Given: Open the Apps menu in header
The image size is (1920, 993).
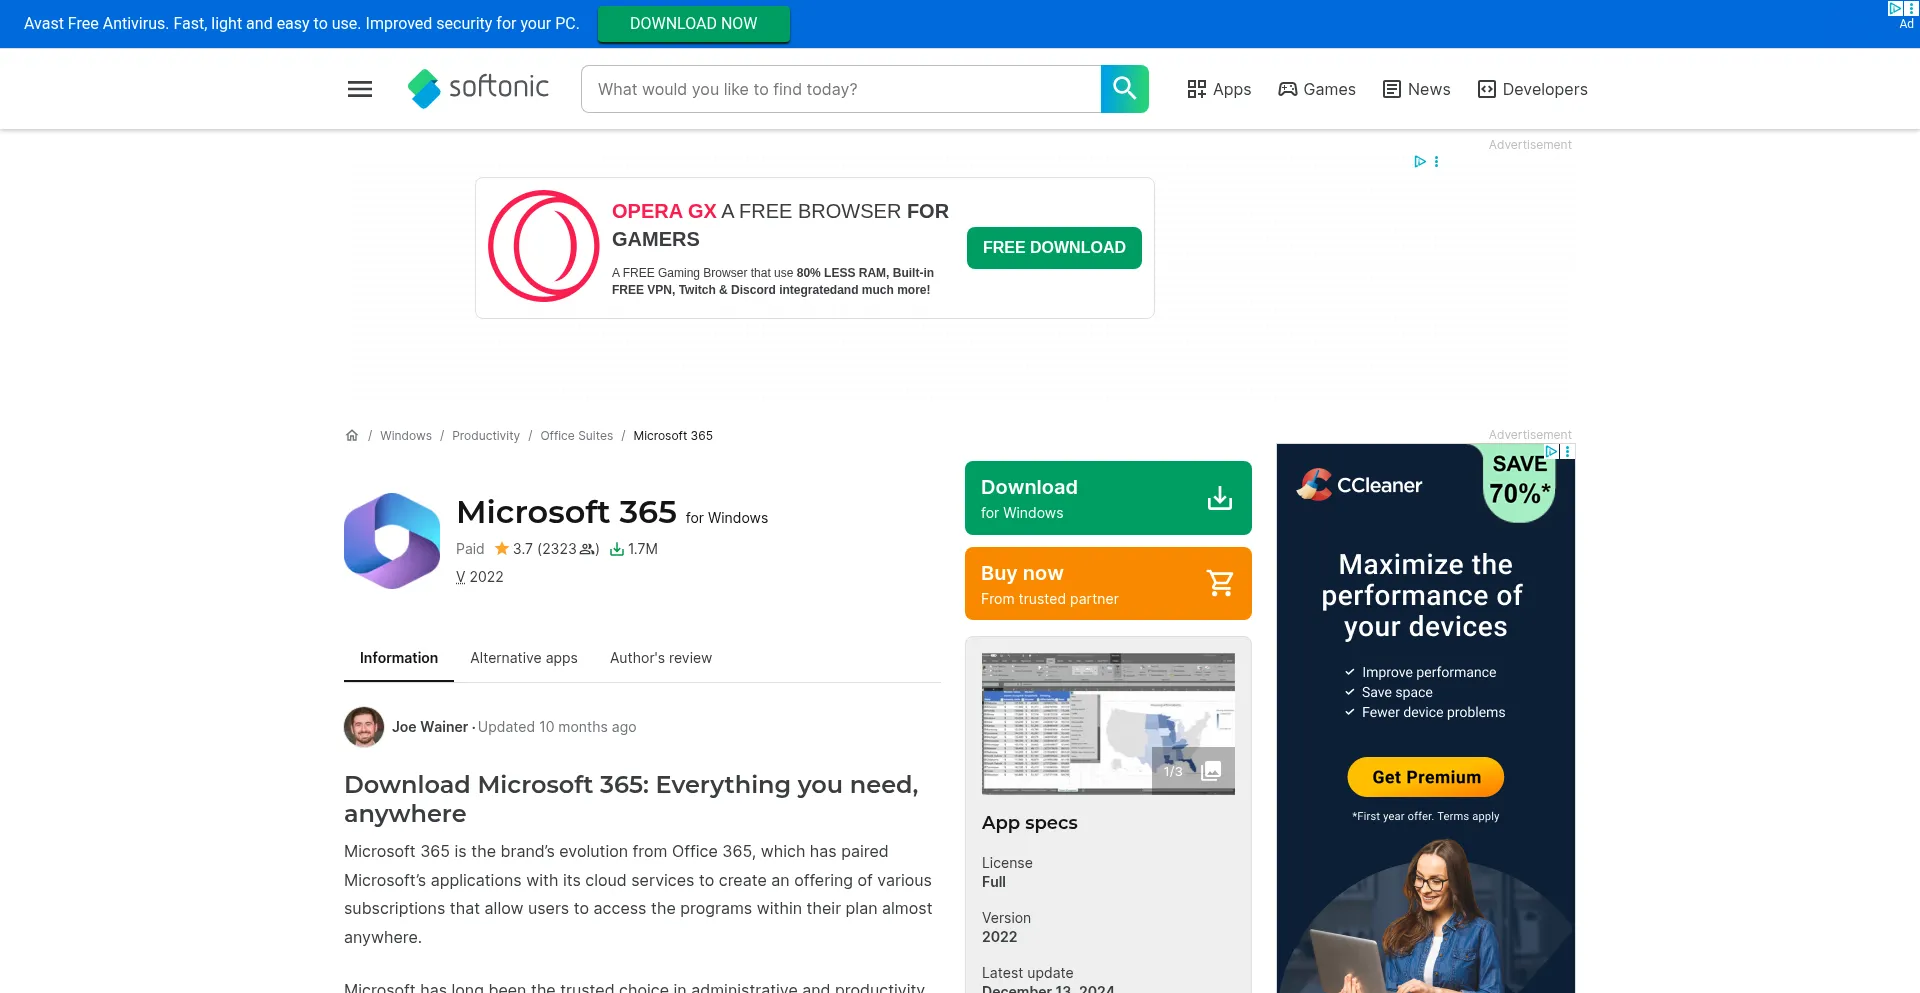Looking at the screenshot, I should coord(1219,89).
